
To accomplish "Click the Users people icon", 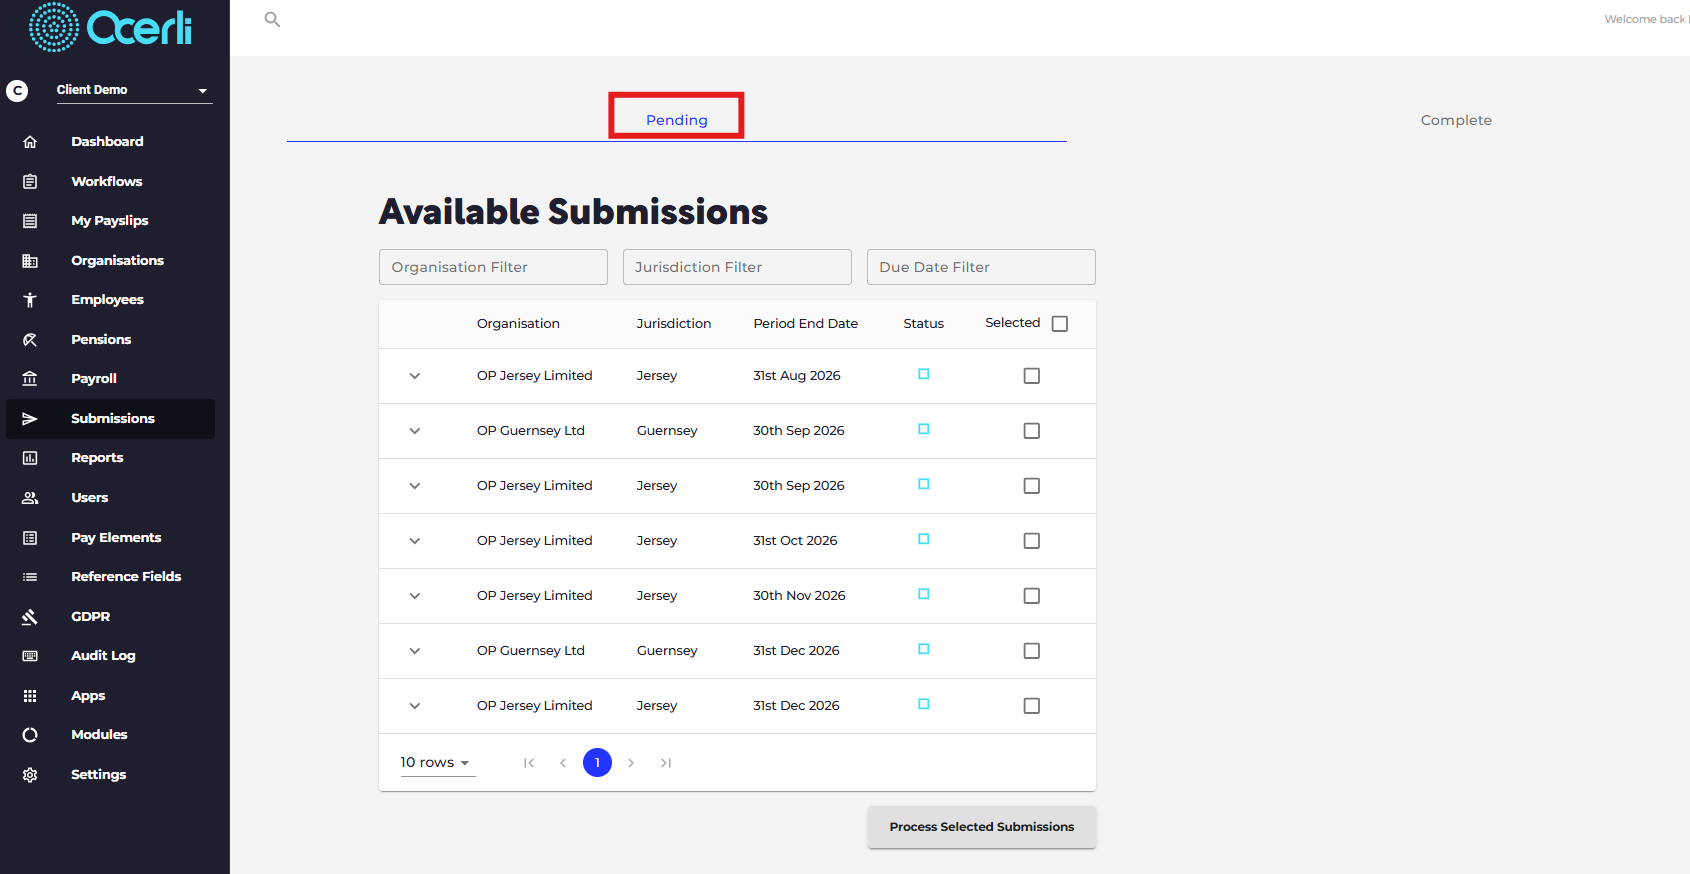I will coord(30,498).
